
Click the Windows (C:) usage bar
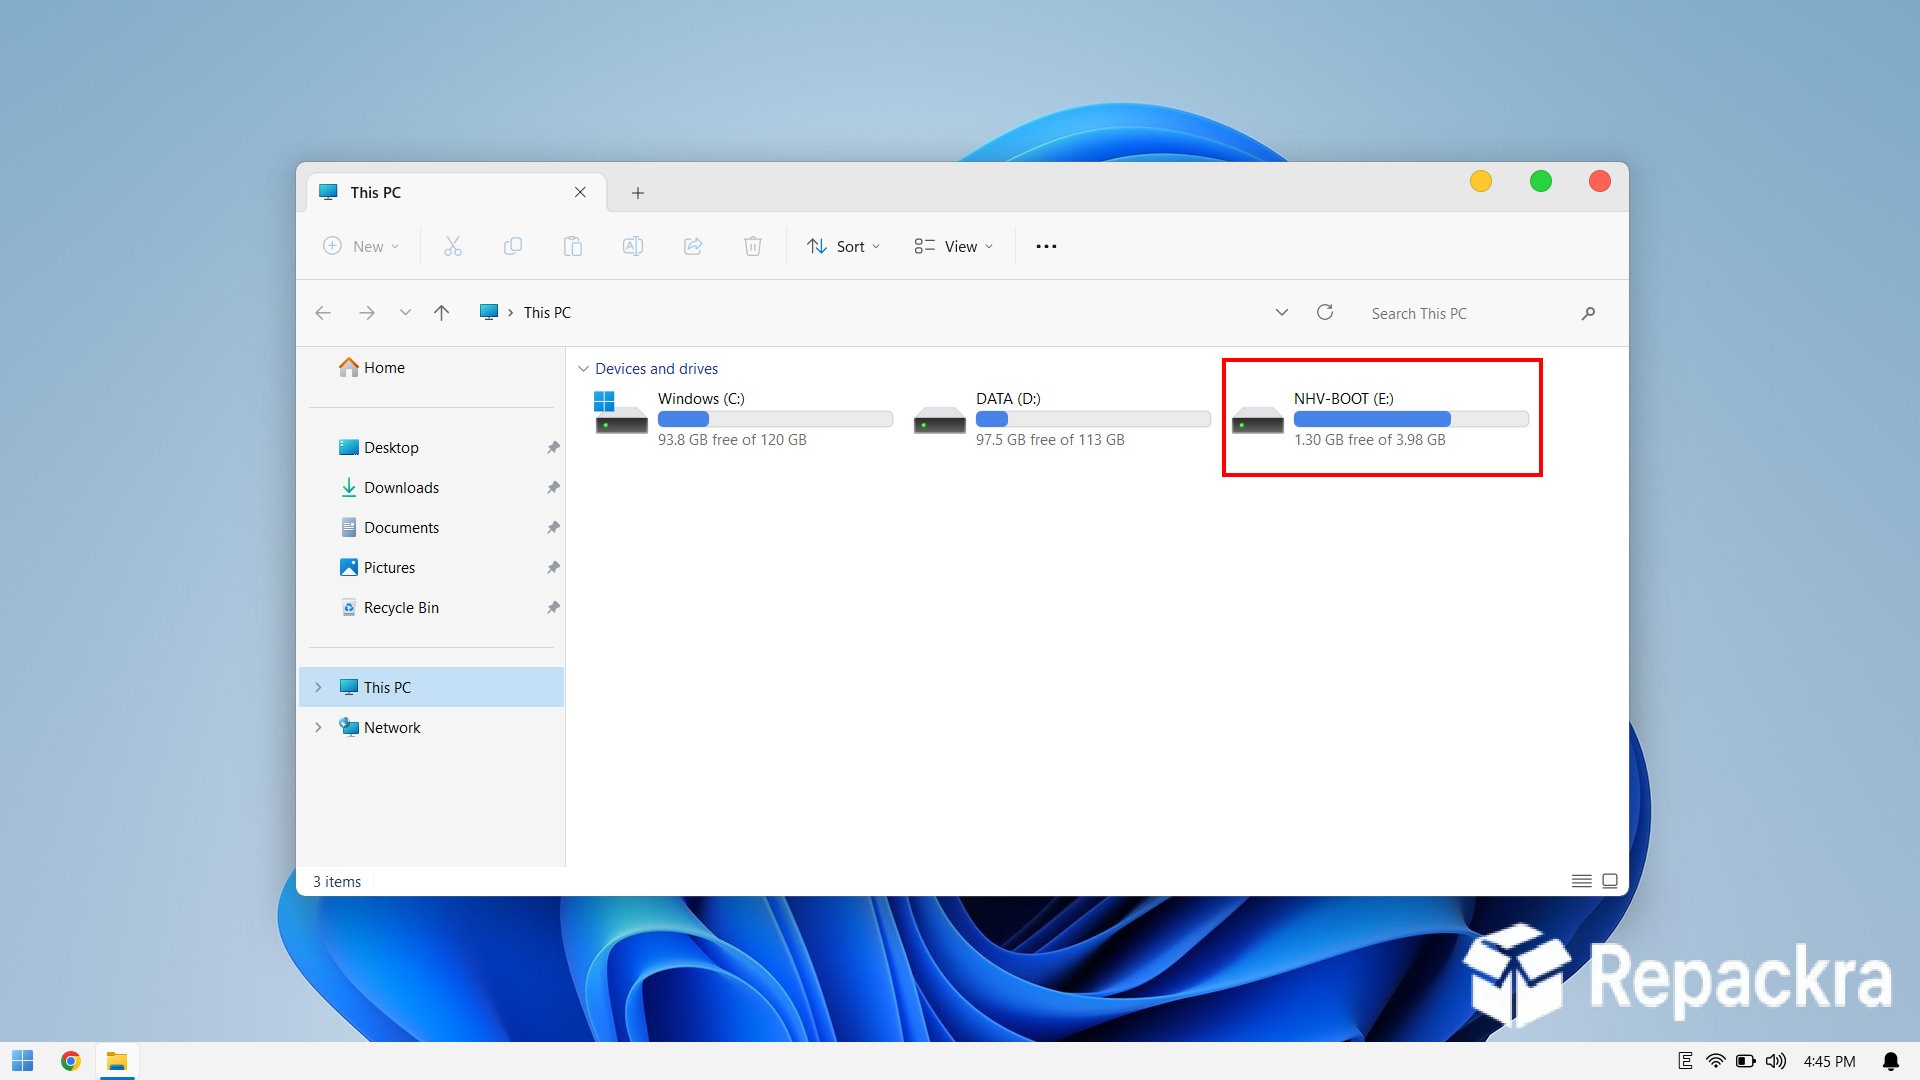tap(775, 419)
